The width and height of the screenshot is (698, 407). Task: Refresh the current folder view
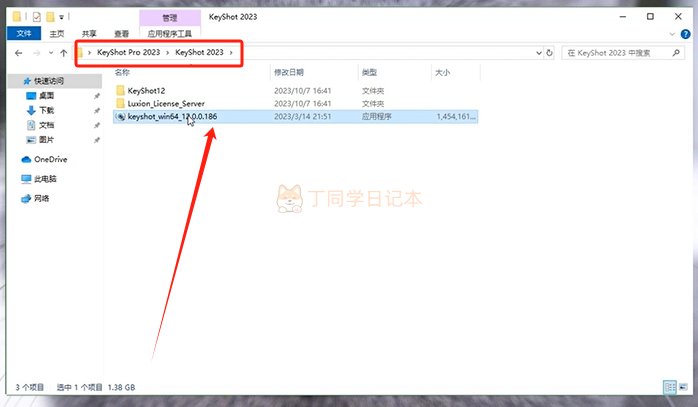[x=549, y=53]
